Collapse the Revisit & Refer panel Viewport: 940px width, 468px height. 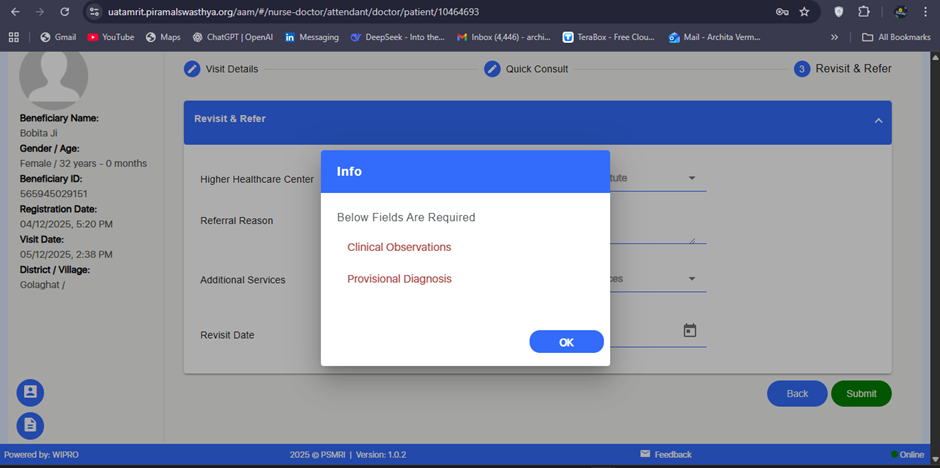878,120
